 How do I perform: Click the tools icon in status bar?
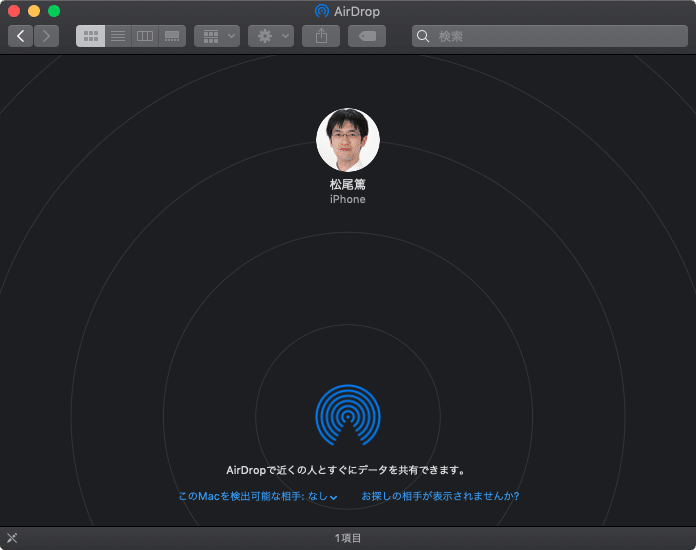[x=12, y=538]
